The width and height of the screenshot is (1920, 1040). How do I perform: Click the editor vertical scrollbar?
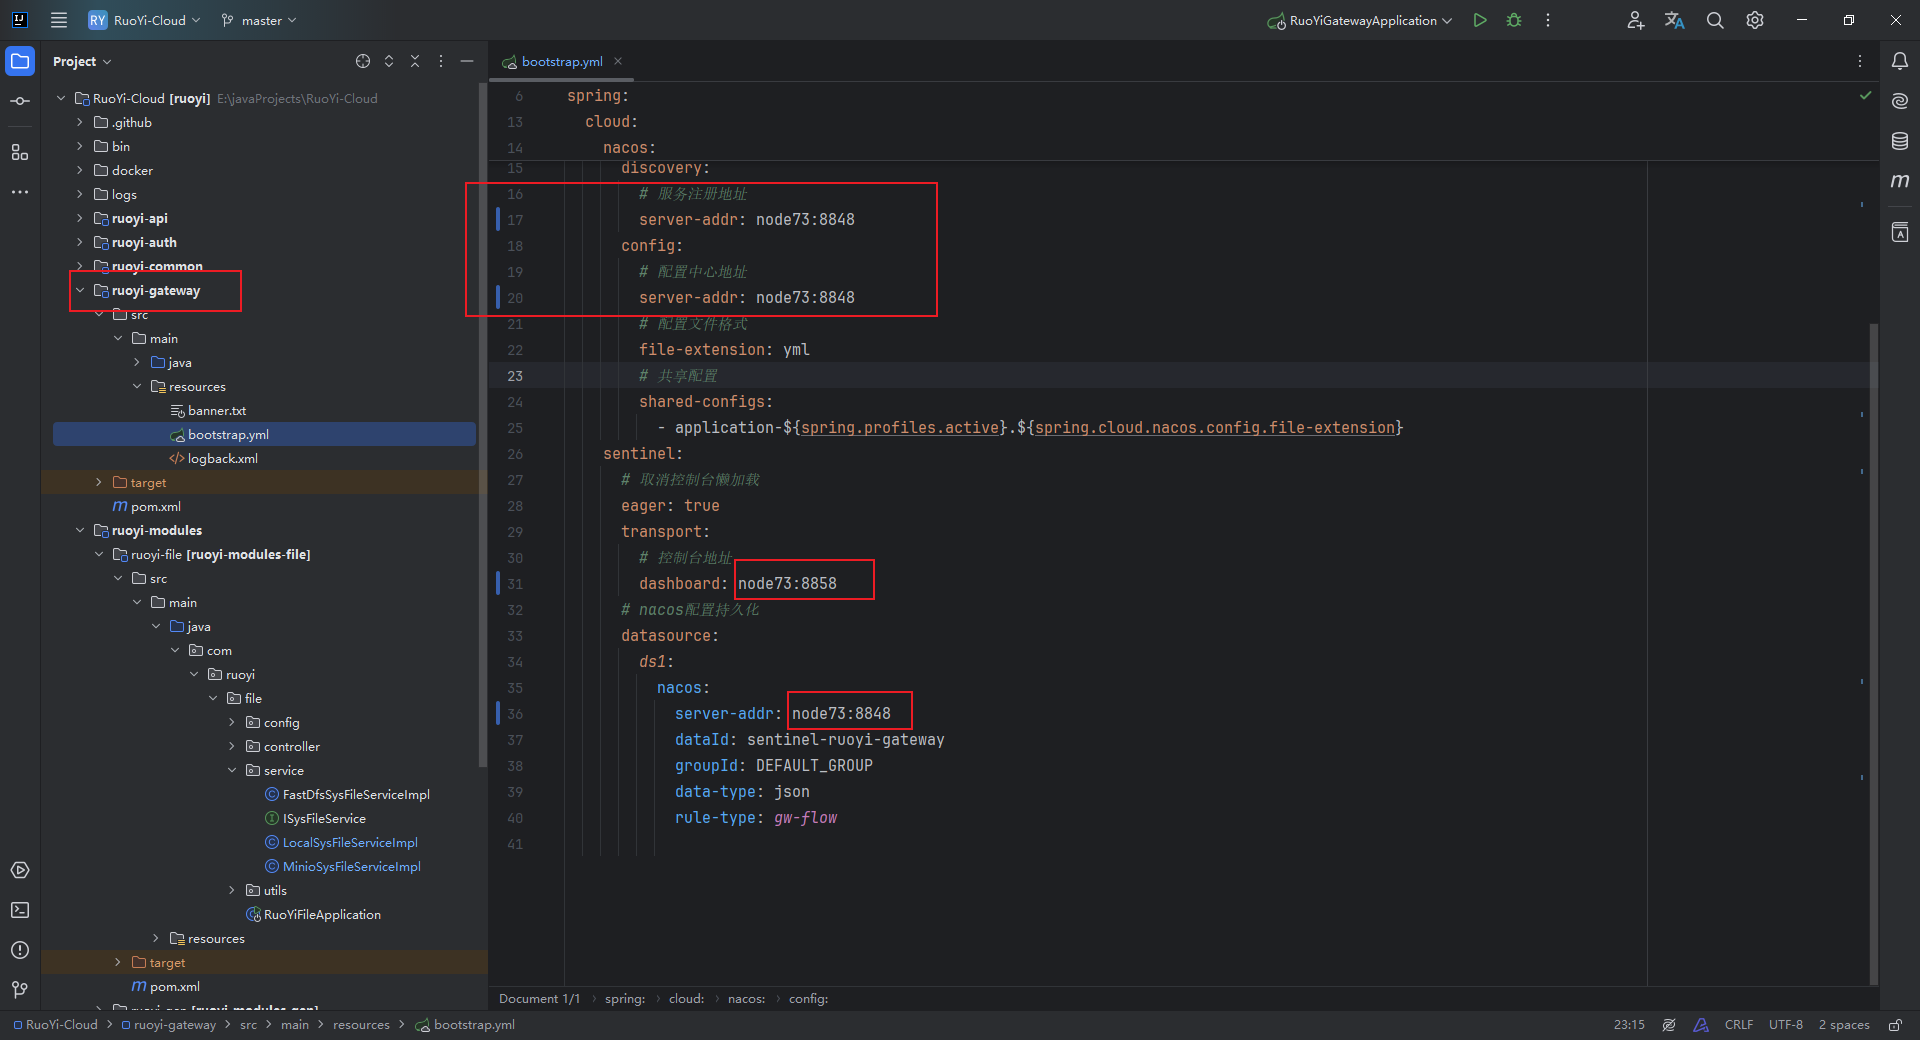pyautogui.click(x=1874, y=652)
